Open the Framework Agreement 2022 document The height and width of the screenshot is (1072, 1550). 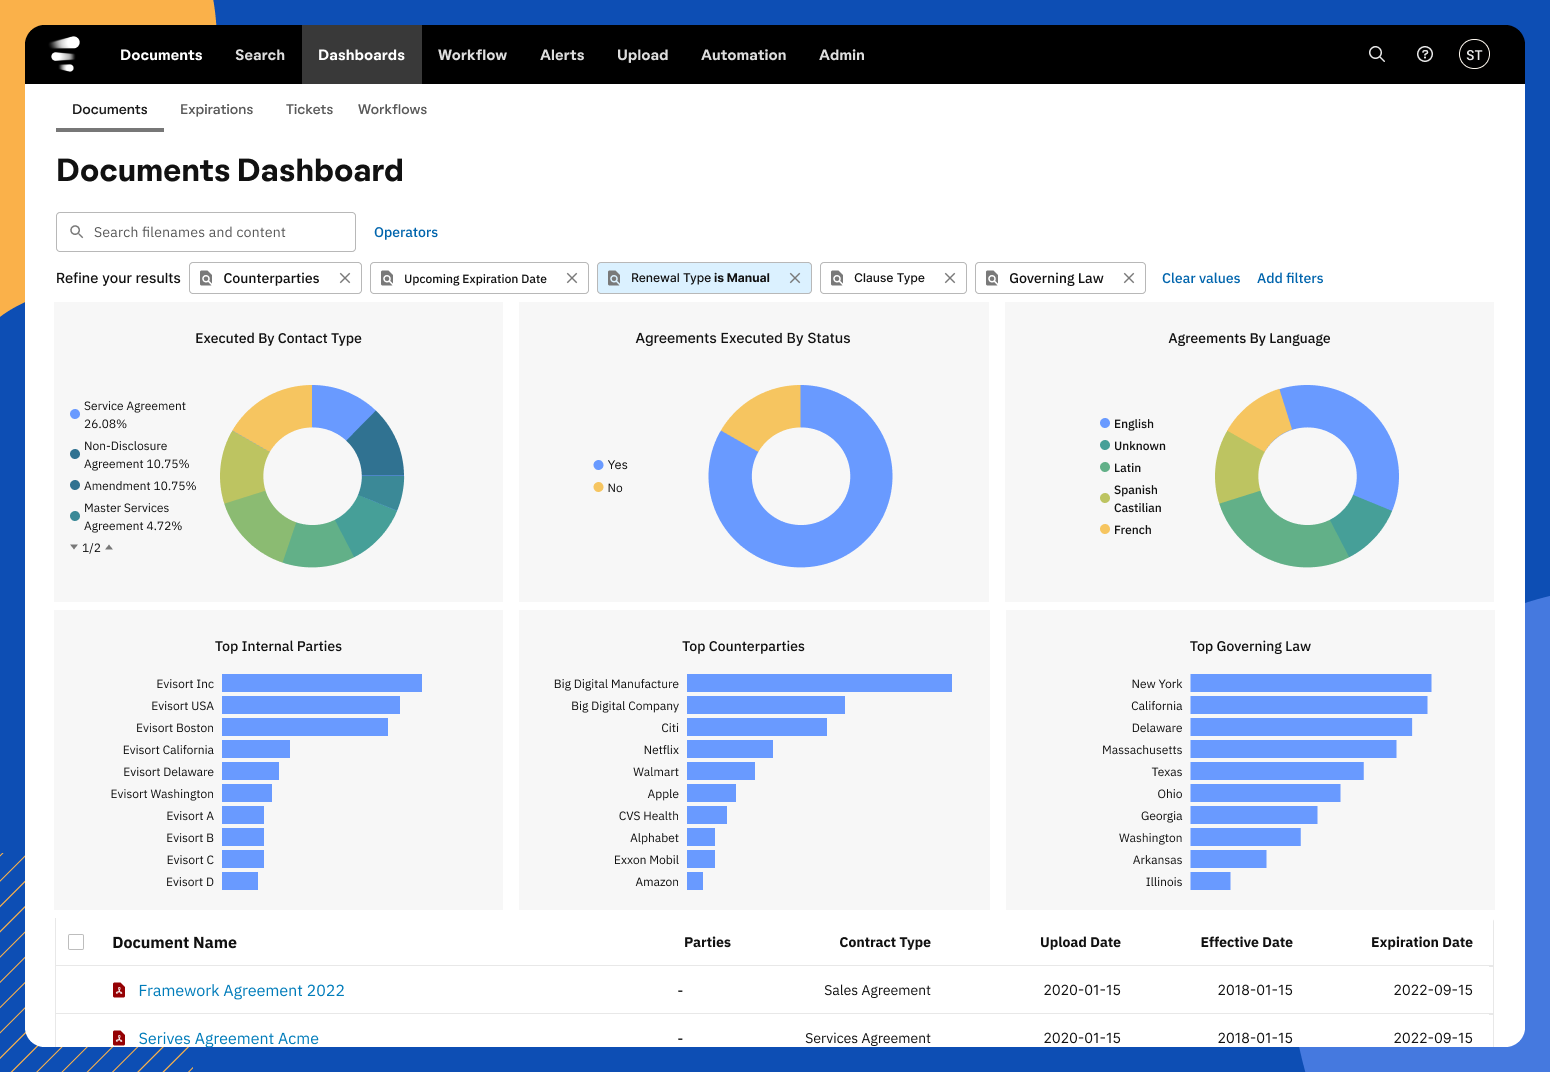(x=241, y=990)
